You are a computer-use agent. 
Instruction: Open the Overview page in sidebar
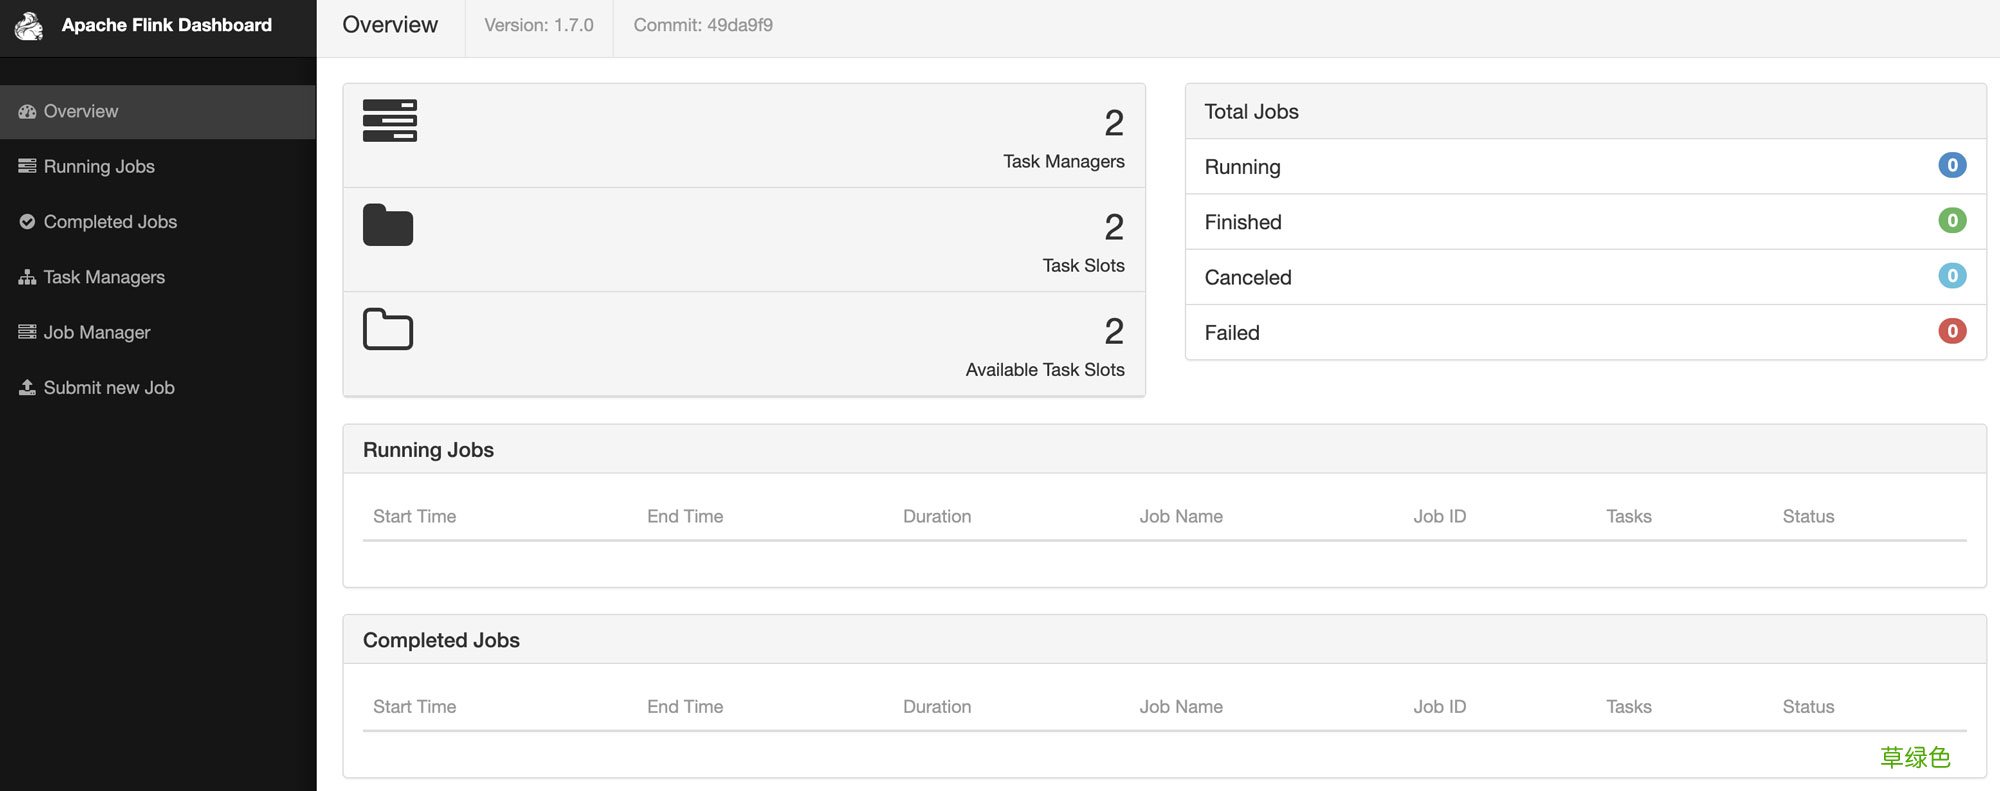click(x=81, y=111)
